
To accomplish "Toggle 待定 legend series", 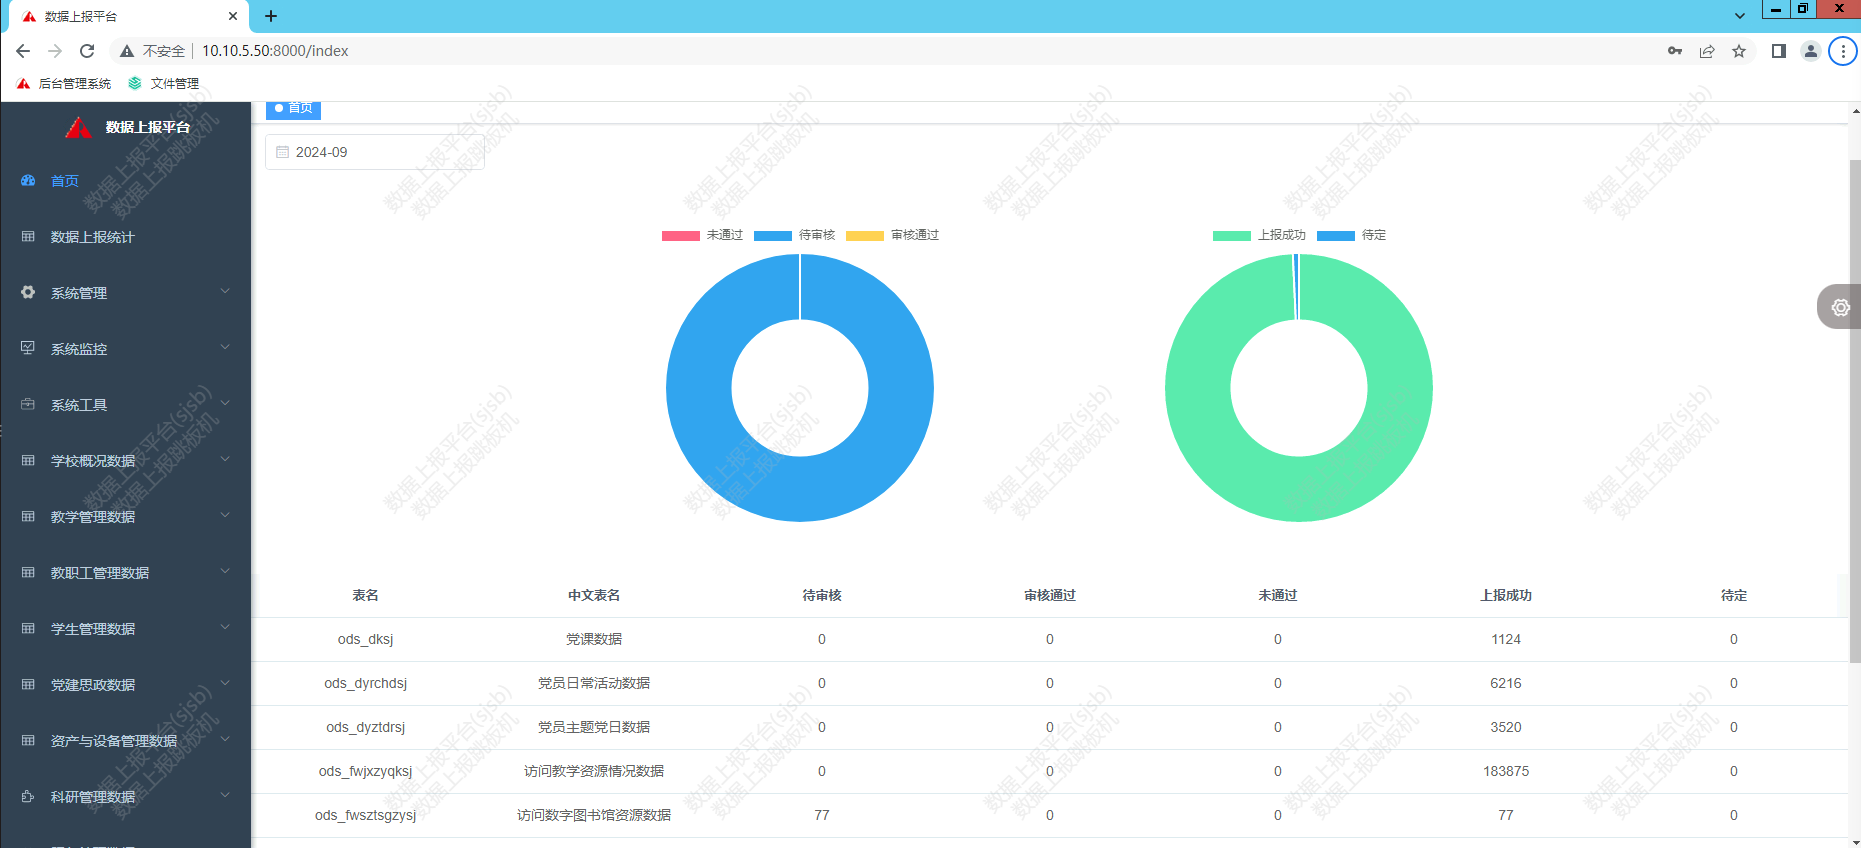I will point(1351,235).
